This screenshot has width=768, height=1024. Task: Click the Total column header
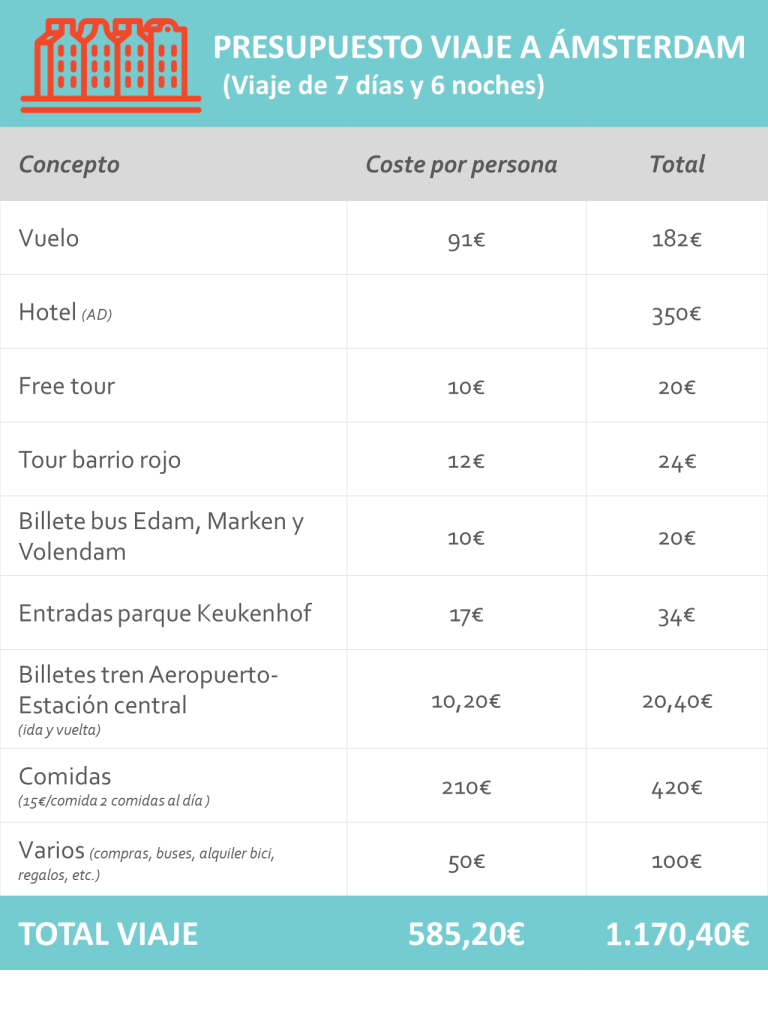[677, 164]
